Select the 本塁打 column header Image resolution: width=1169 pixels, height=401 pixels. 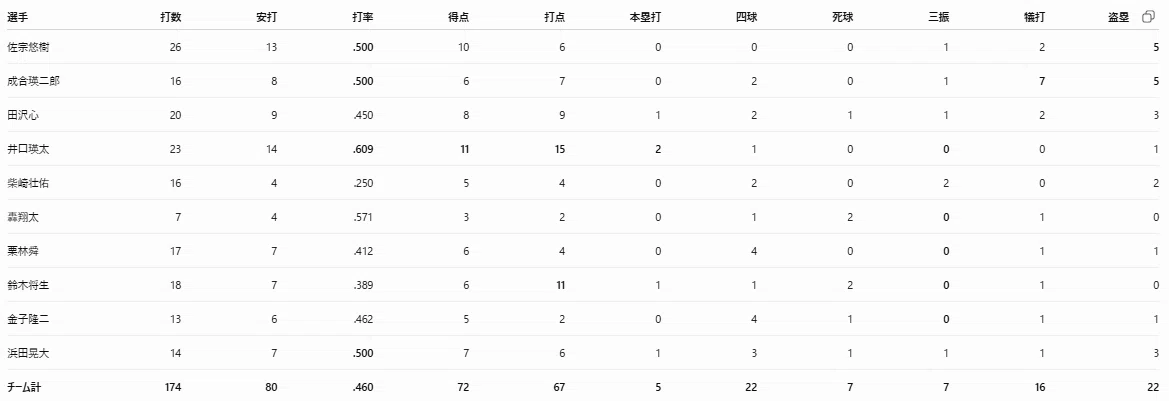646,16
